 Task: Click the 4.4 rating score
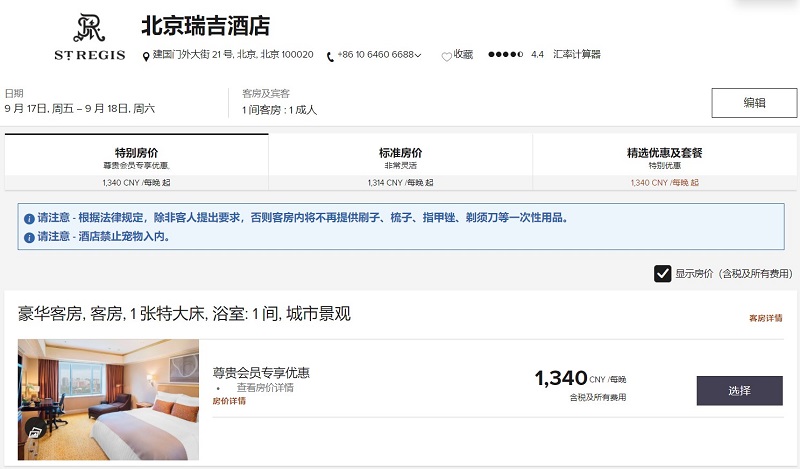(x=537, y=54)
